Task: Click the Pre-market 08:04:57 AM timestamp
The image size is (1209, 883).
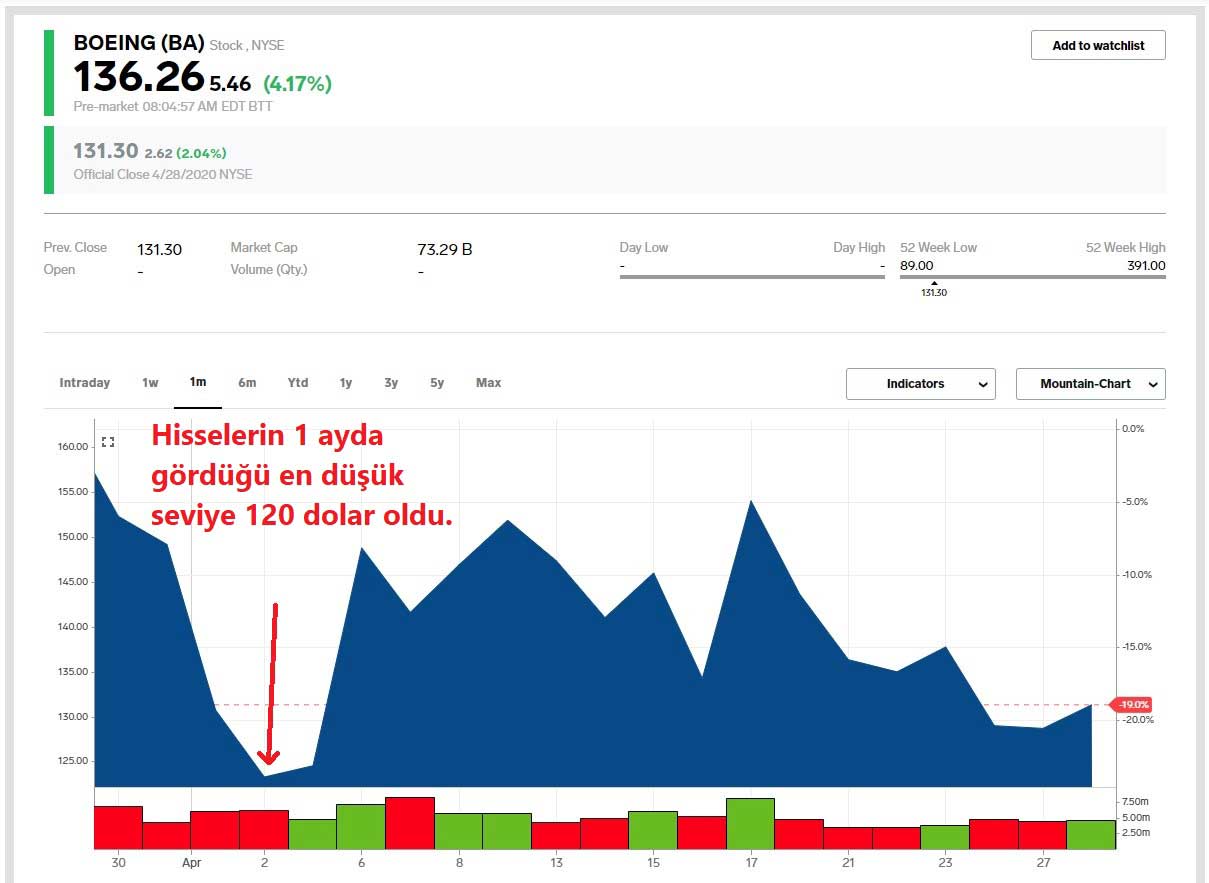Action: pos(173,106)
